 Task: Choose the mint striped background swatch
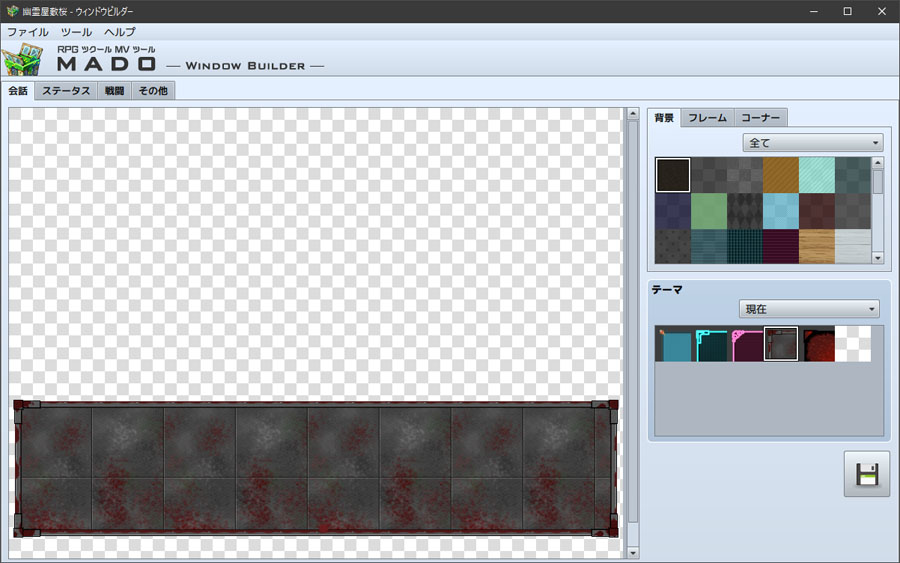click(817, 175)
